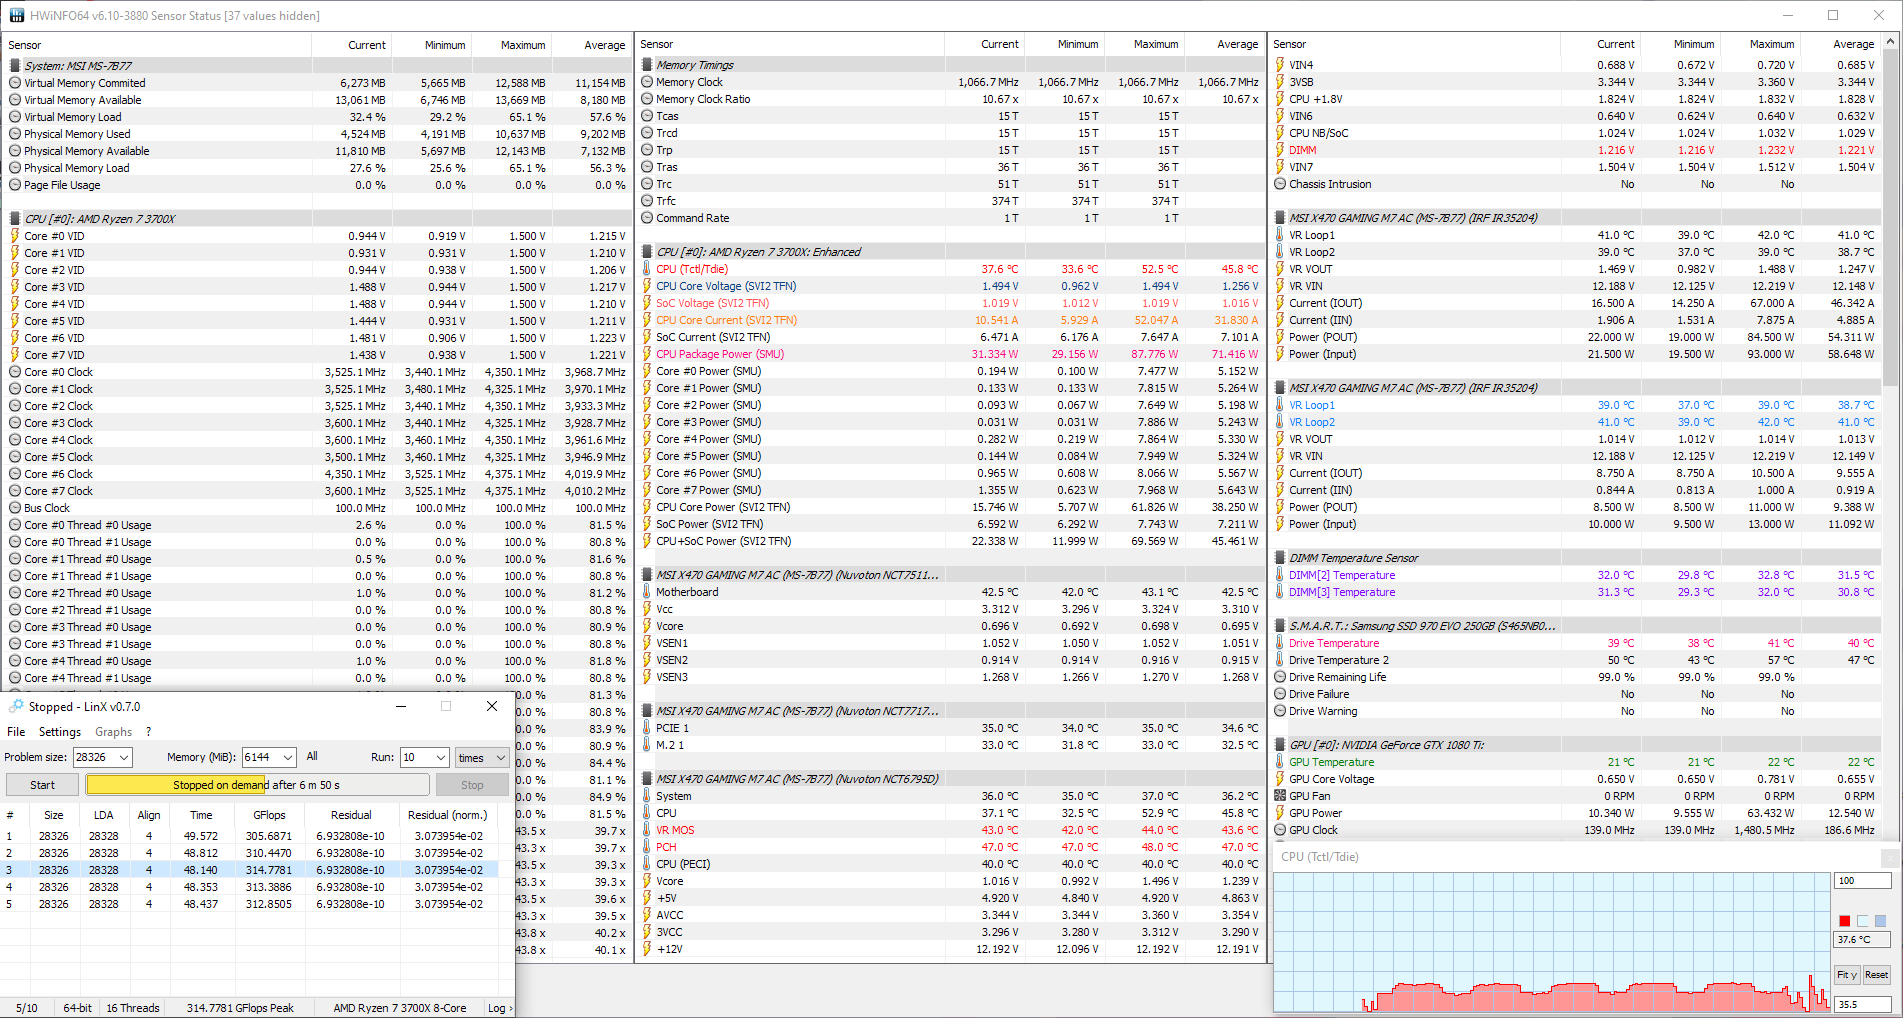Click the Residual (norm.) column header
The height and width of the screenshot is (1018, 1903).
point(448,815)
